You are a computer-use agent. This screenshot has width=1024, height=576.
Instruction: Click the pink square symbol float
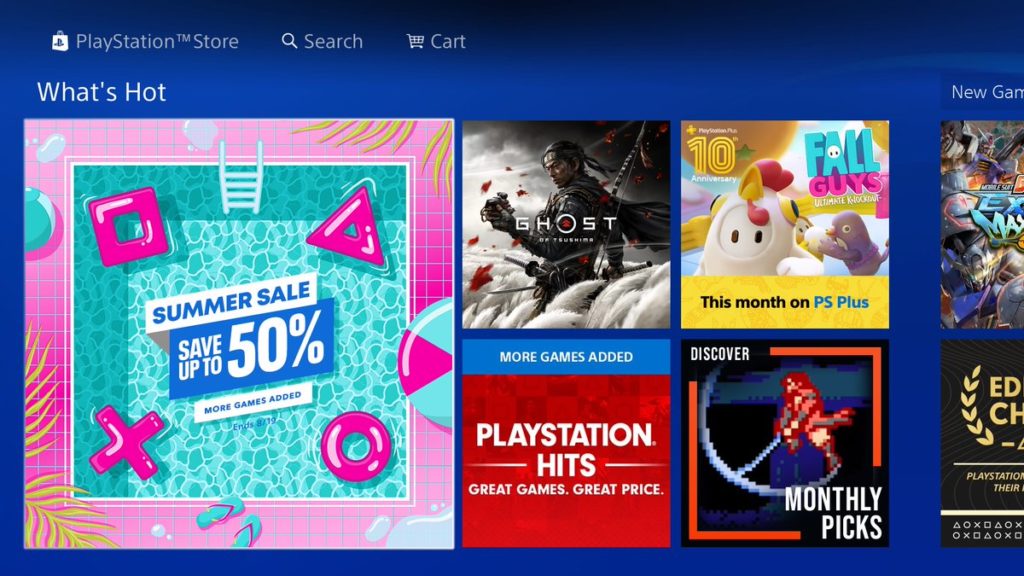[127, 226]
